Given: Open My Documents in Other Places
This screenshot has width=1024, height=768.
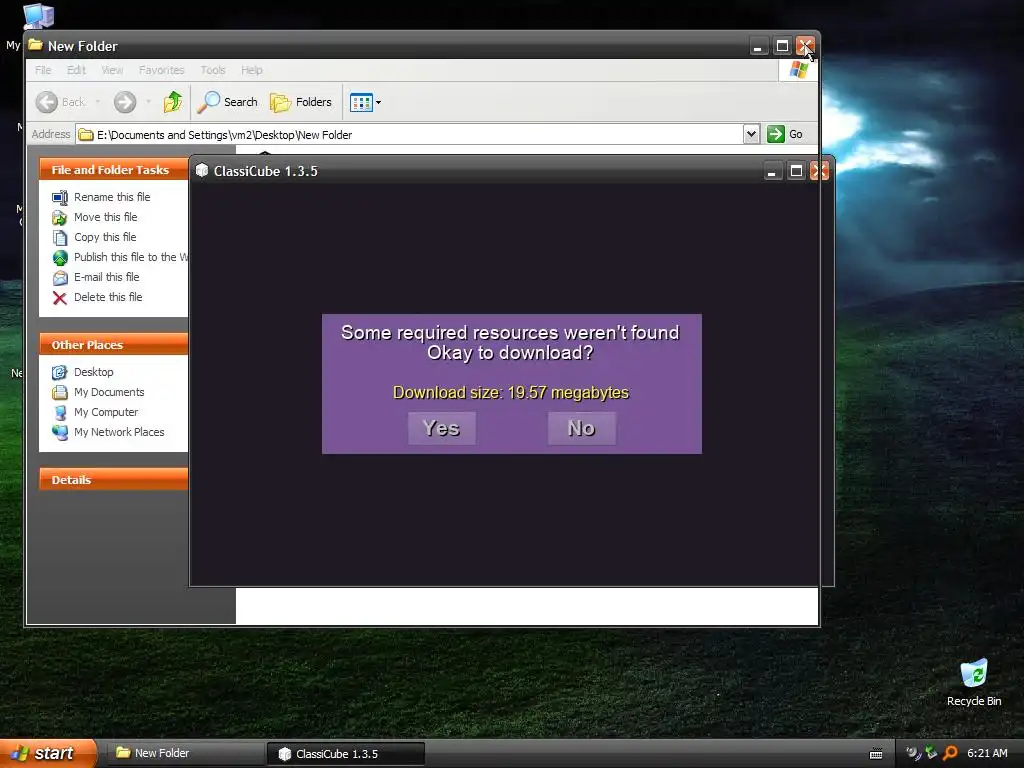Looking at the screenshot, I should click(x=109, y=392).
